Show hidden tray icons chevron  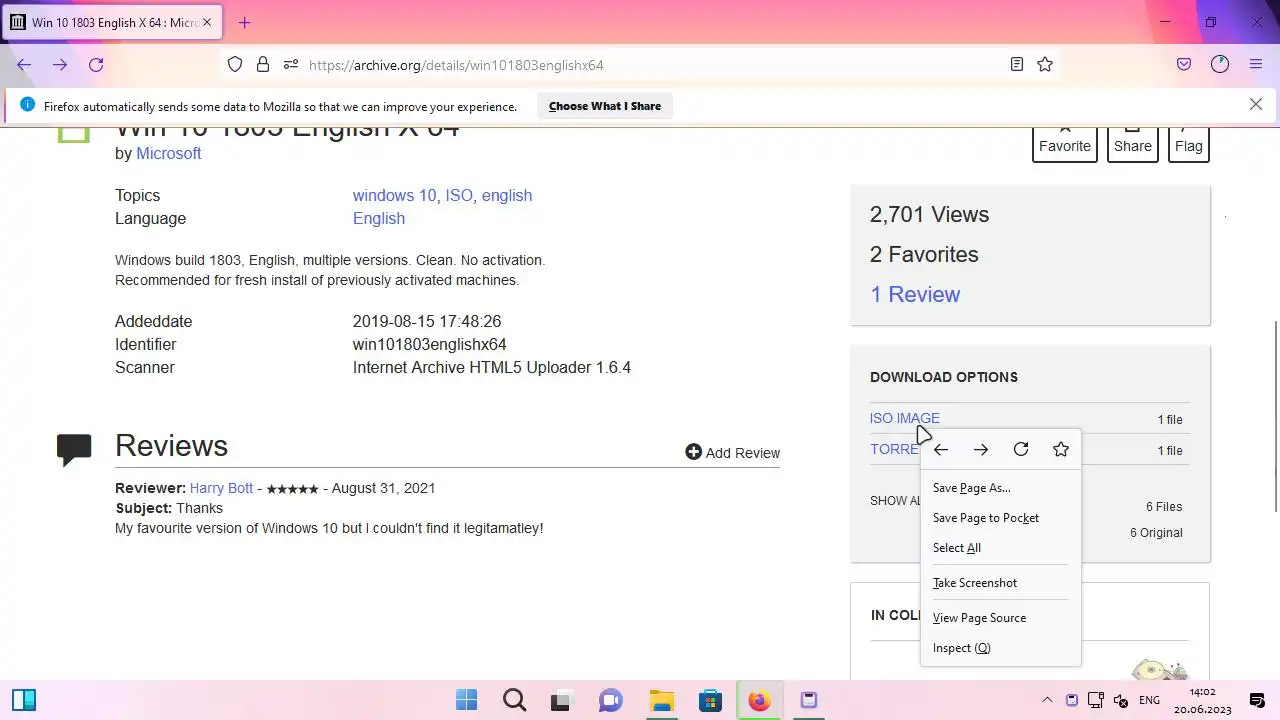click(x=1047, y=700)
